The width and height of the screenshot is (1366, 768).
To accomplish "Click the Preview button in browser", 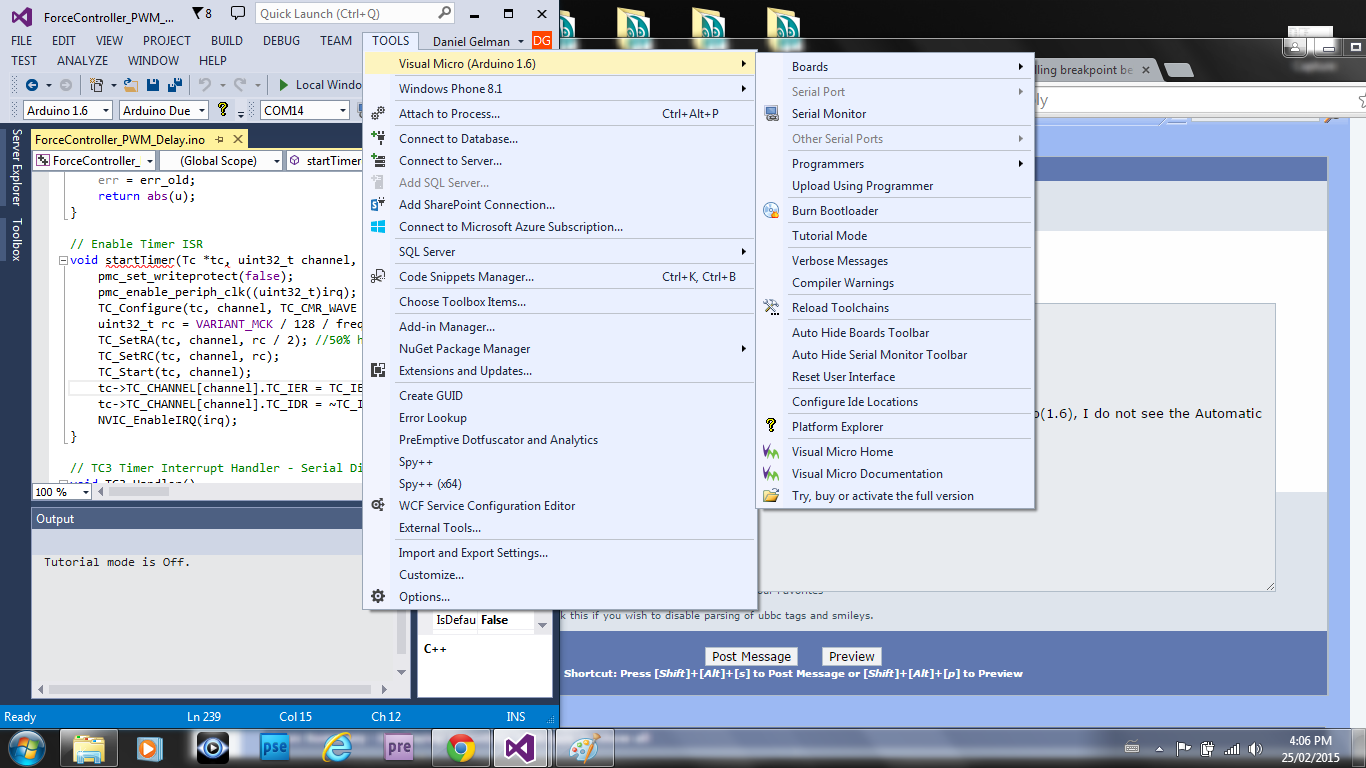I will pos(852,657).
